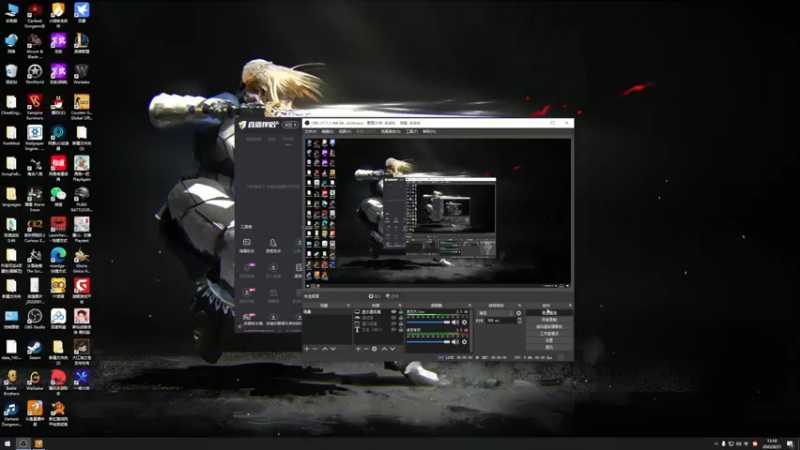Open the 工具(T) menu in OBS
Image resolution: width=800 pixels, height=450 pixels.
point(412,132)
